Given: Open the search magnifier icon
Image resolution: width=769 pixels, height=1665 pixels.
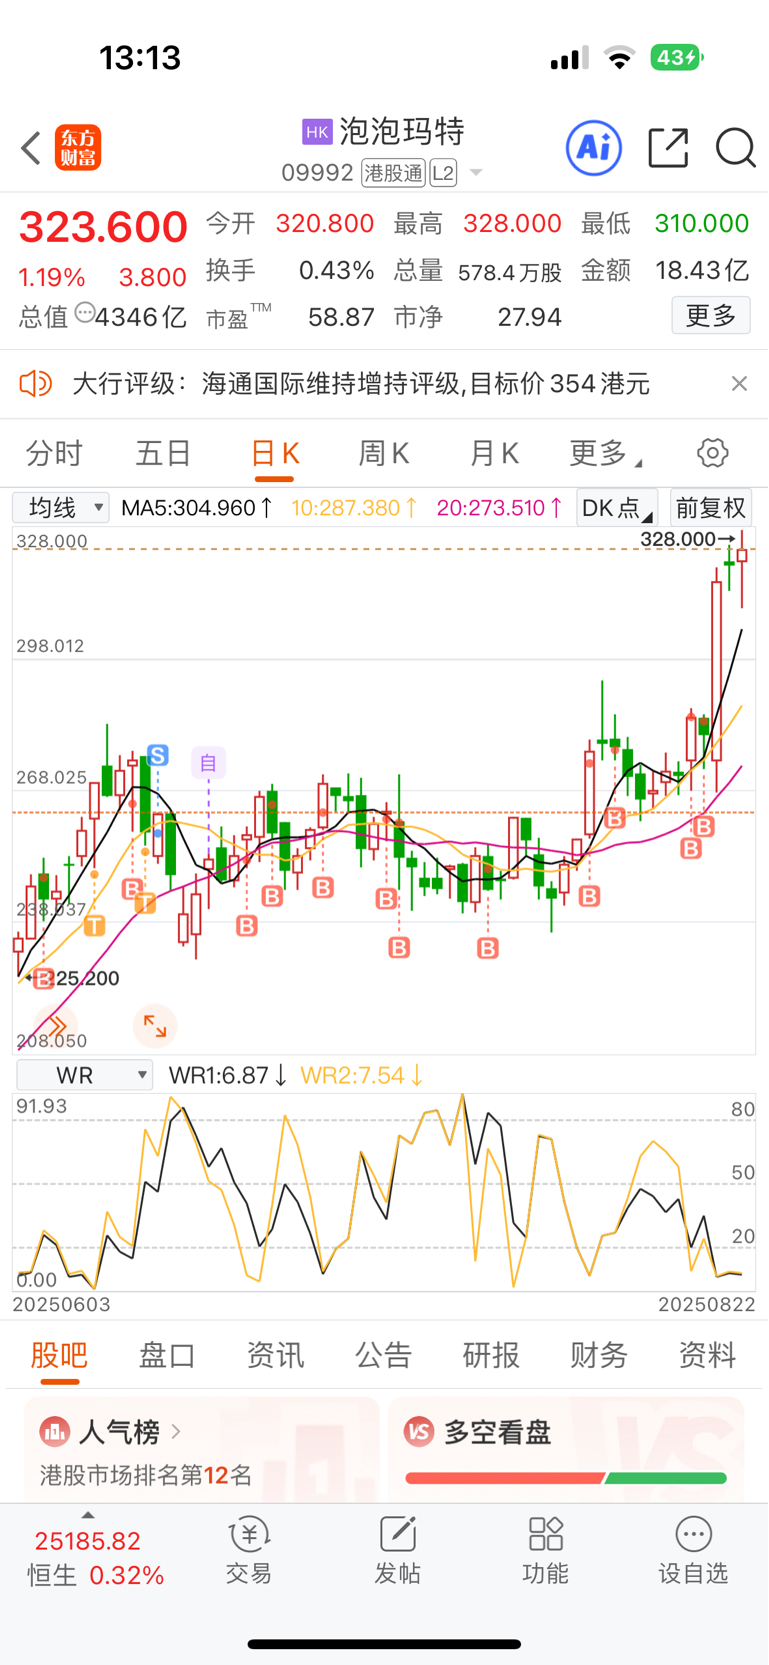Looking at the screenshot, I should [735, 148].
